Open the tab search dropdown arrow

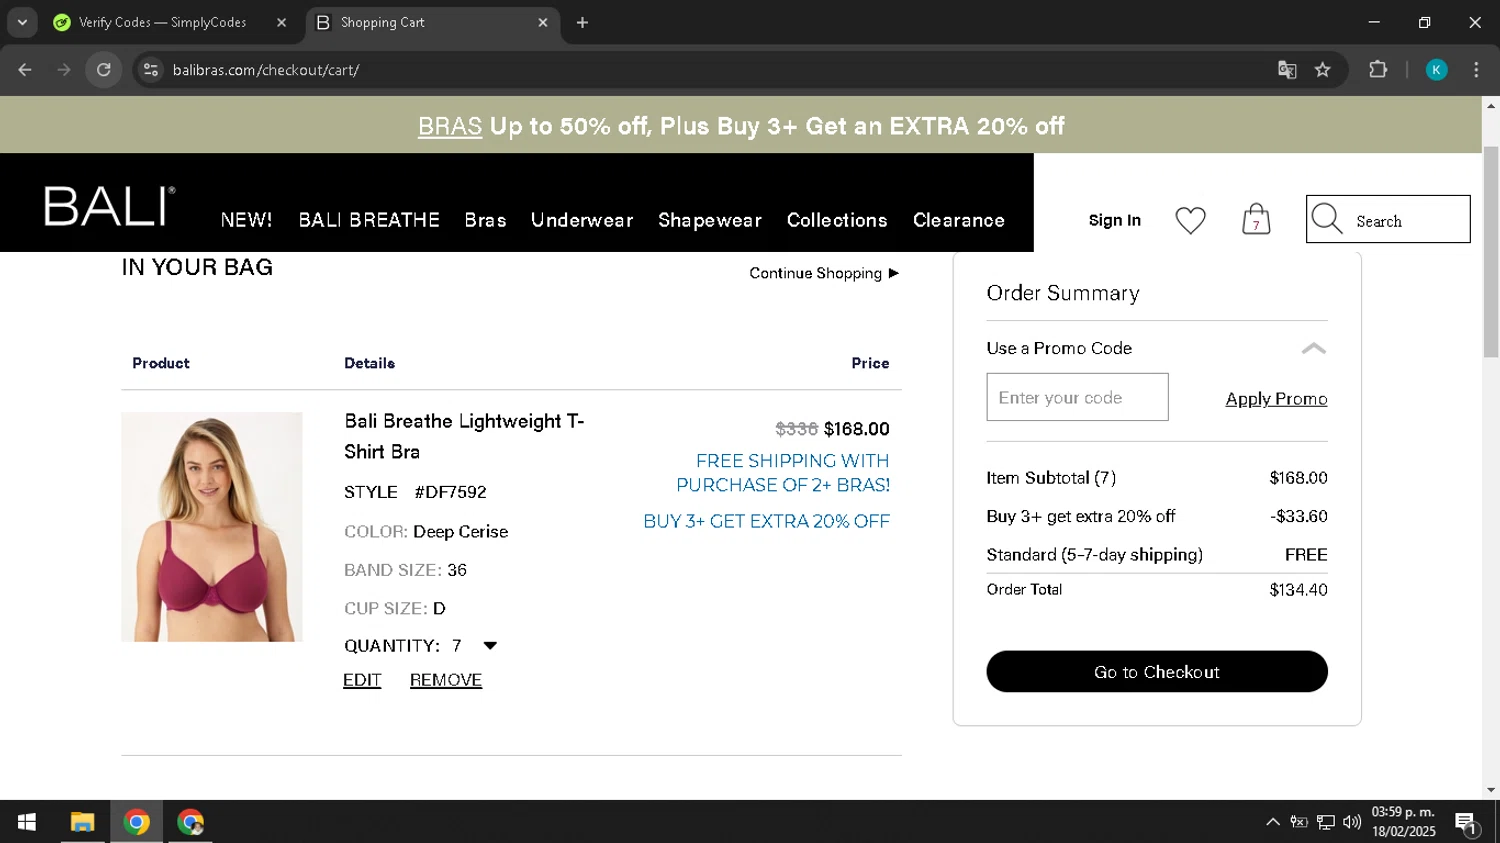point(22,22)
